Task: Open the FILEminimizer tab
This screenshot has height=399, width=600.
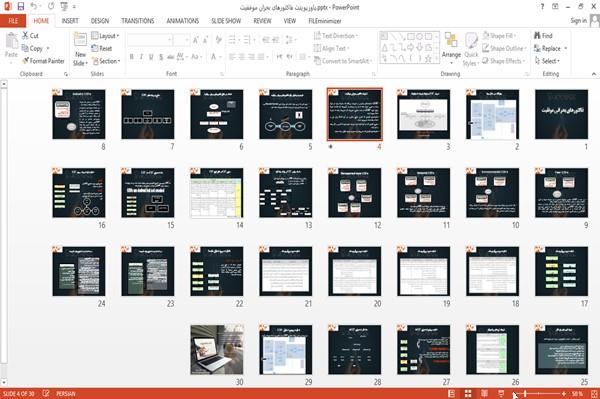Action: coord(325,21)
